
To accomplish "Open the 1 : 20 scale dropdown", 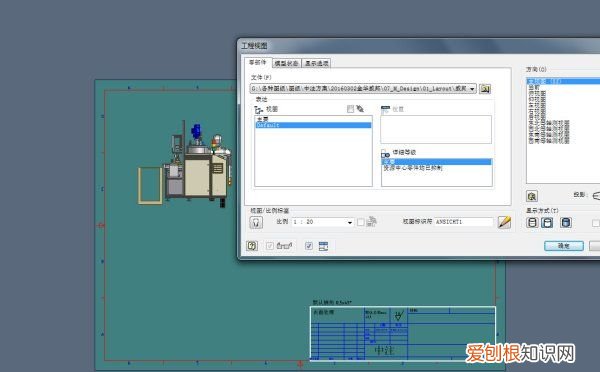I will click(x=350, y=222).
